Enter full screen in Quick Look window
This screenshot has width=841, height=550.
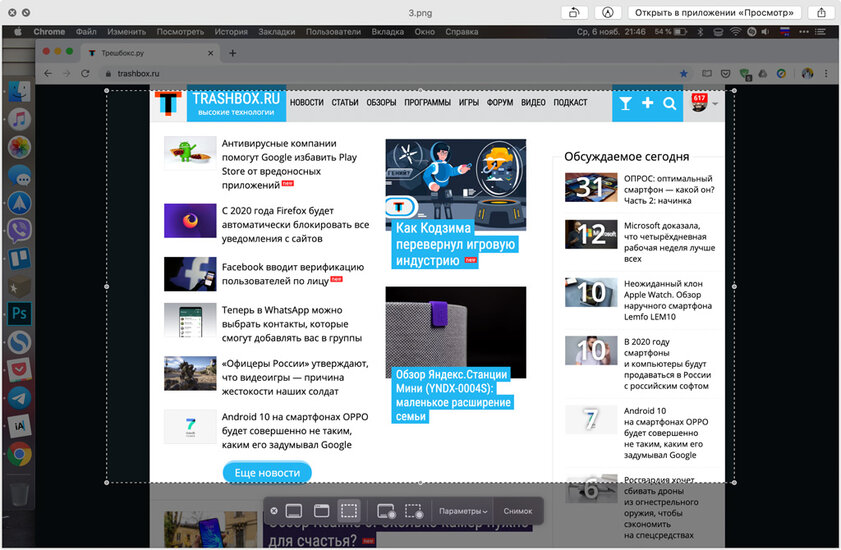(x=26, y=12)
